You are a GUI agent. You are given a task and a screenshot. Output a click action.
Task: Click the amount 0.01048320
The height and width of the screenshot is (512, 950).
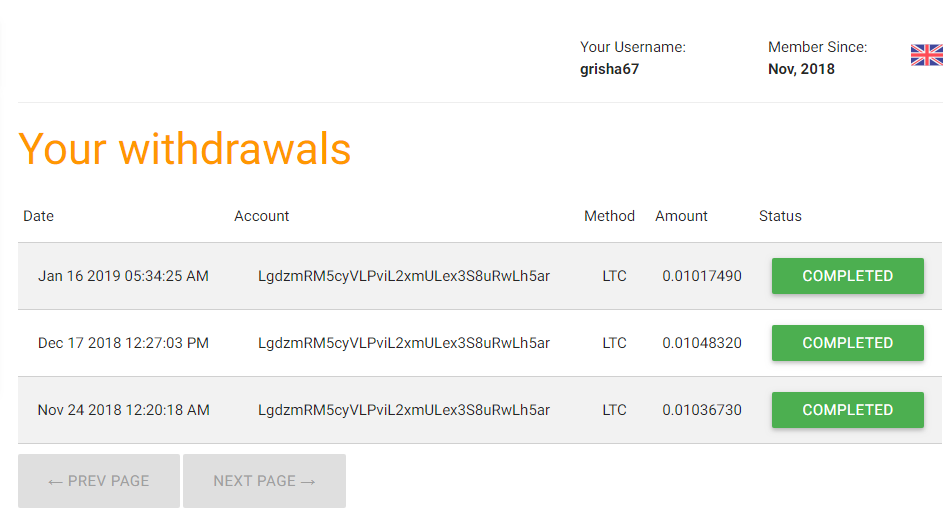[702, 343]
